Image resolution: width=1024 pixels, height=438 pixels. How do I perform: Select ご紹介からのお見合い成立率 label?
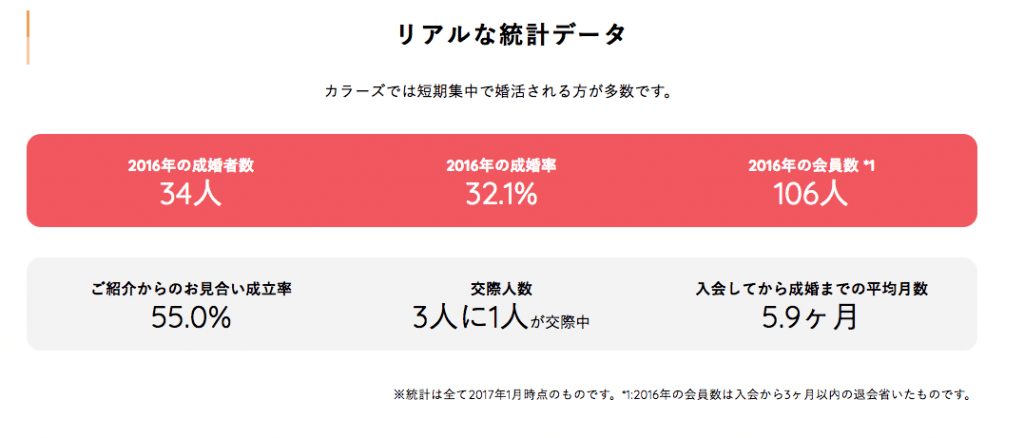[x=191, y=289]
